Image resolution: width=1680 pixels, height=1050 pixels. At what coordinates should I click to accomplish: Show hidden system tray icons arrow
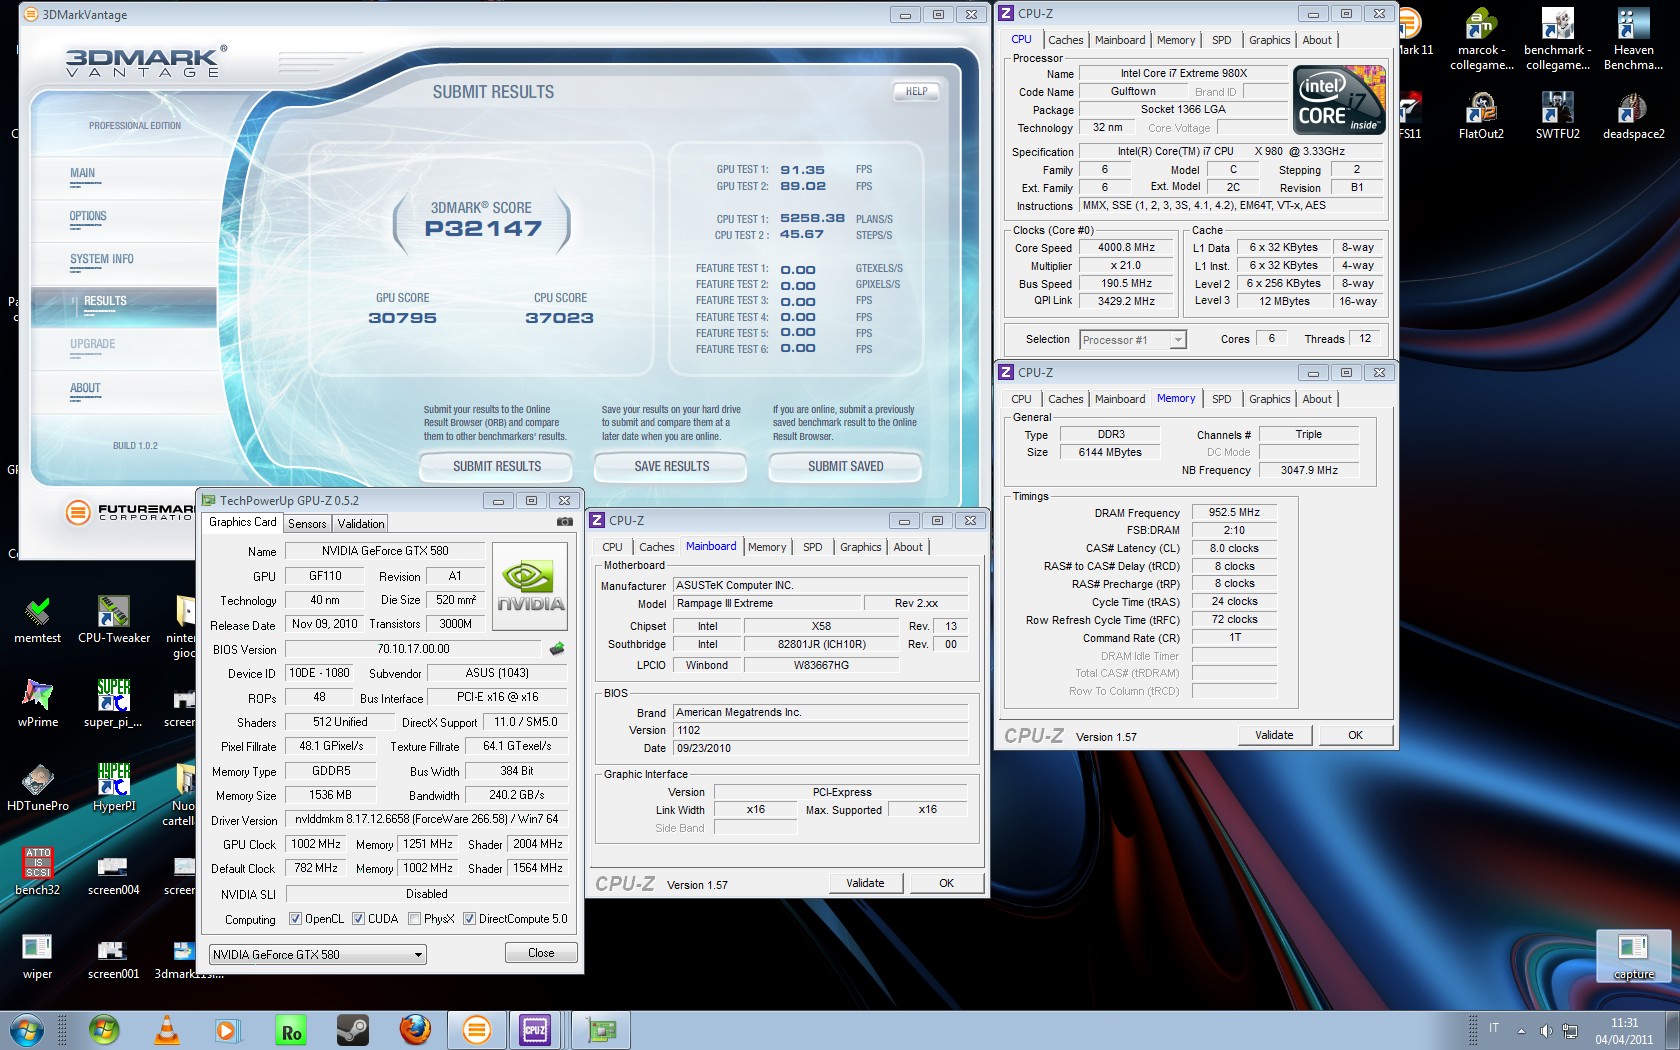pos(1521,1030)
